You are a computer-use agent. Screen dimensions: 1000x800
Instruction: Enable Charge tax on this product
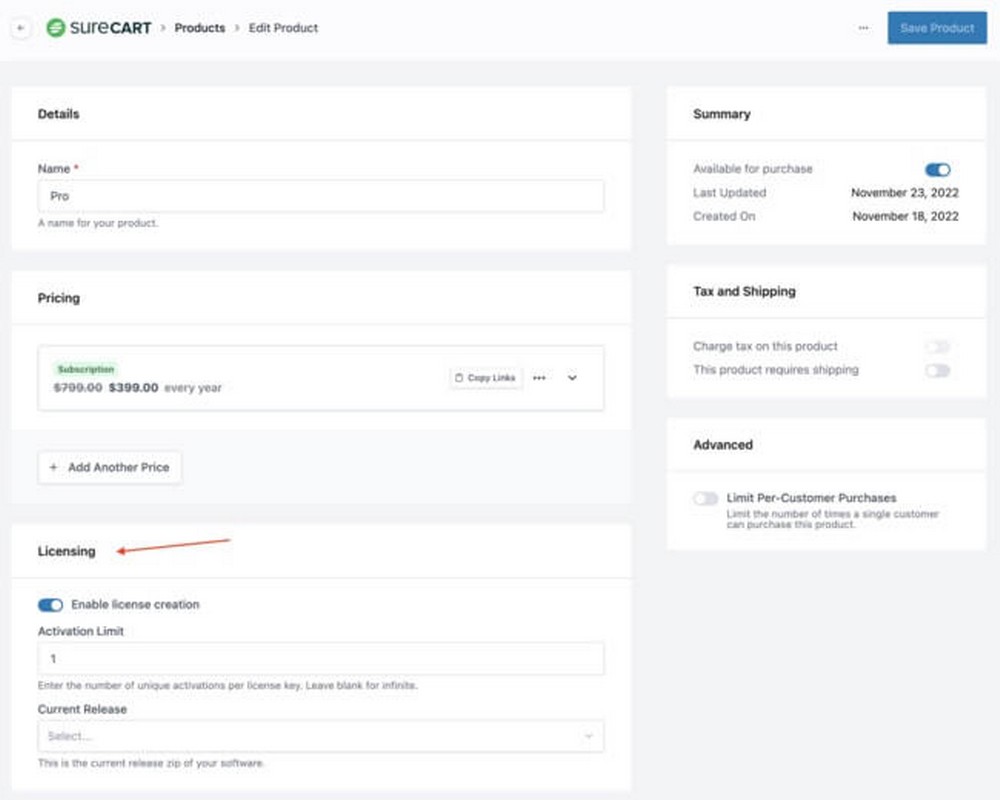(937, 346)
